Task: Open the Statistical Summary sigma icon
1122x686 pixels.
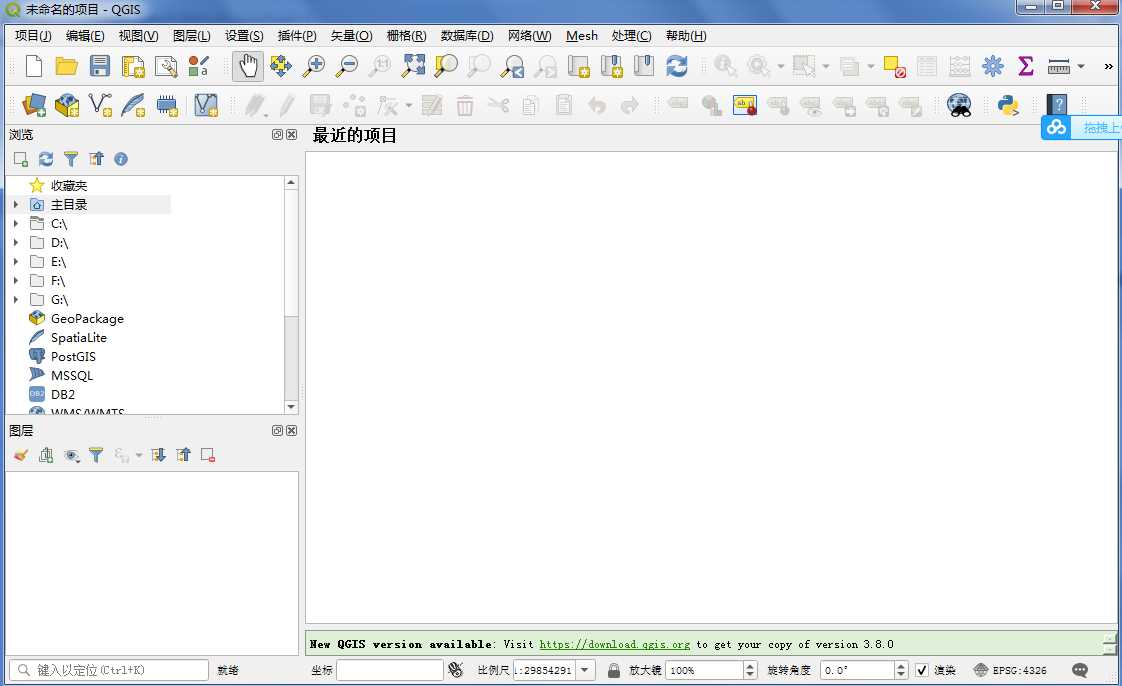Action: [1025, 66]
